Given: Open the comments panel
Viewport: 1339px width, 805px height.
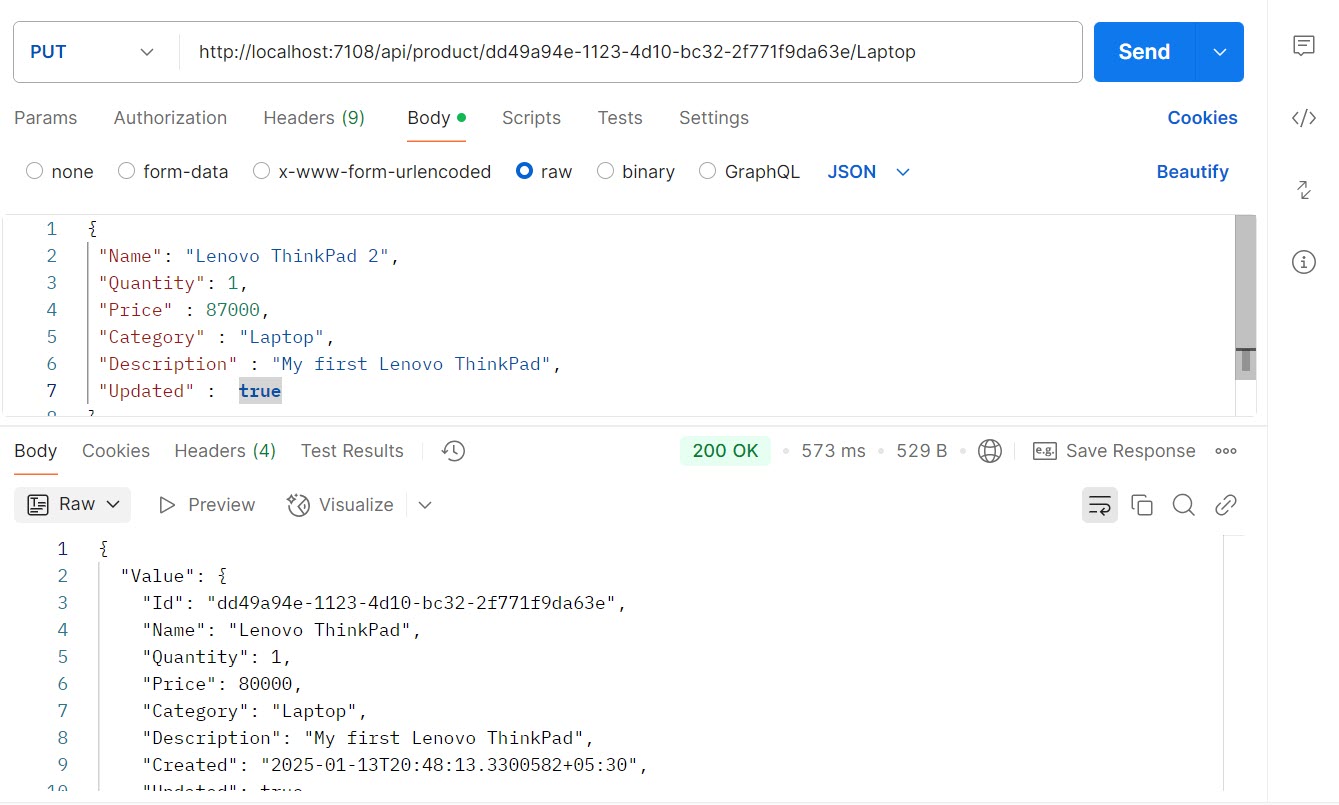Looking at the screenshot, I should 1303,45.
